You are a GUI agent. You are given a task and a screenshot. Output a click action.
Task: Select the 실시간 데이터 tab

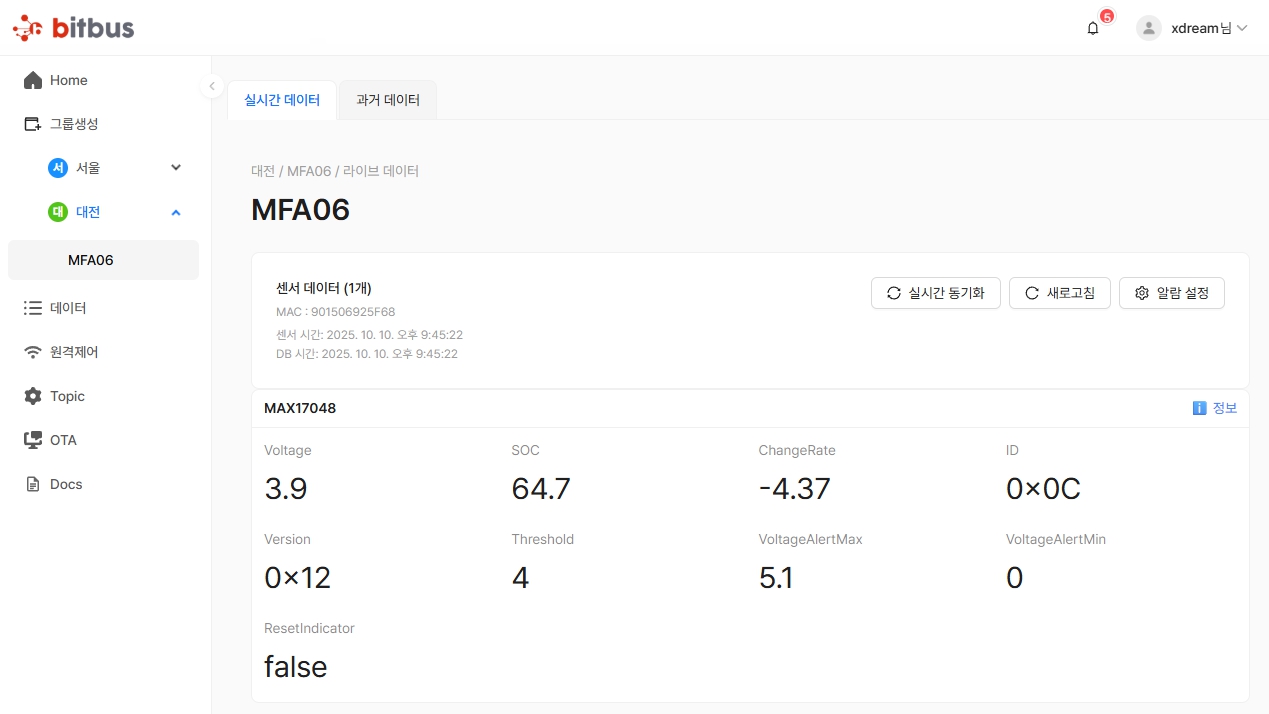click(x=282, y=100)
